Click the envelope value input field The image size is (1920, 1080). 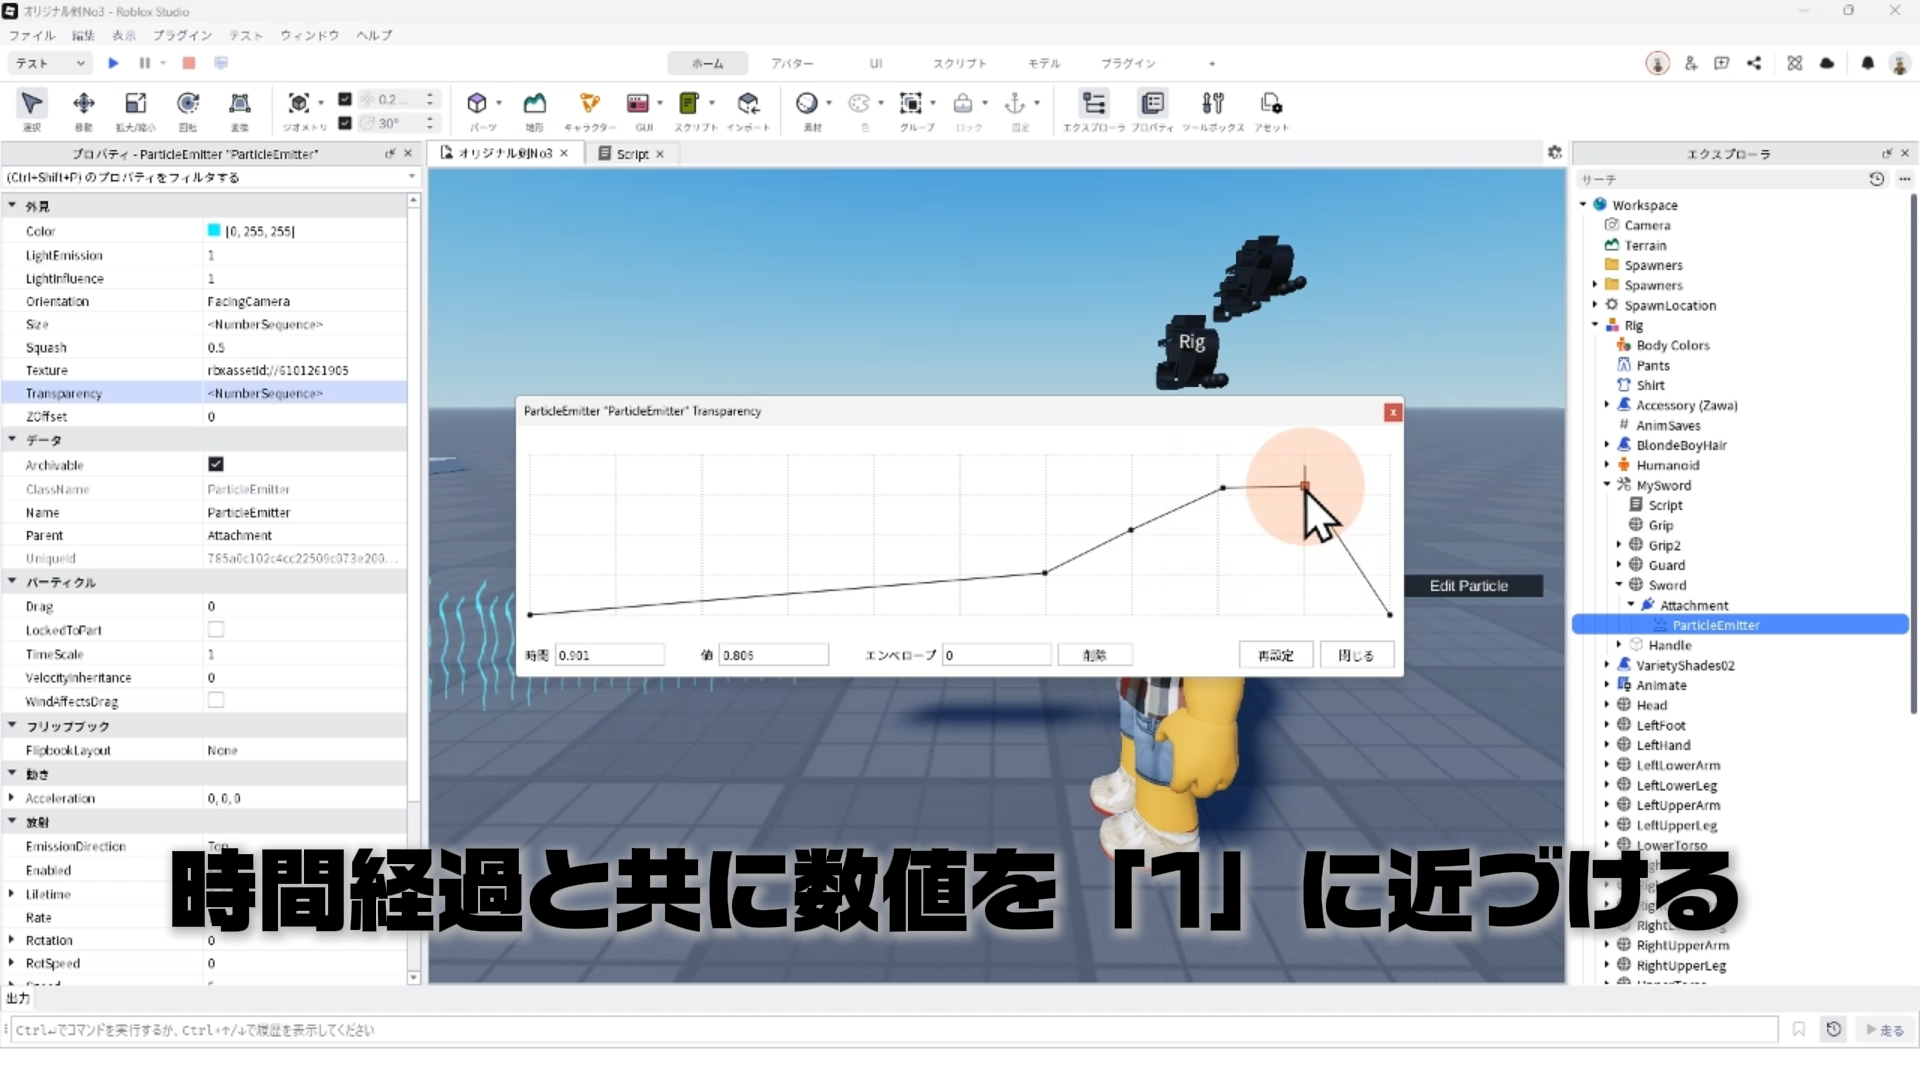click(996, 655)
